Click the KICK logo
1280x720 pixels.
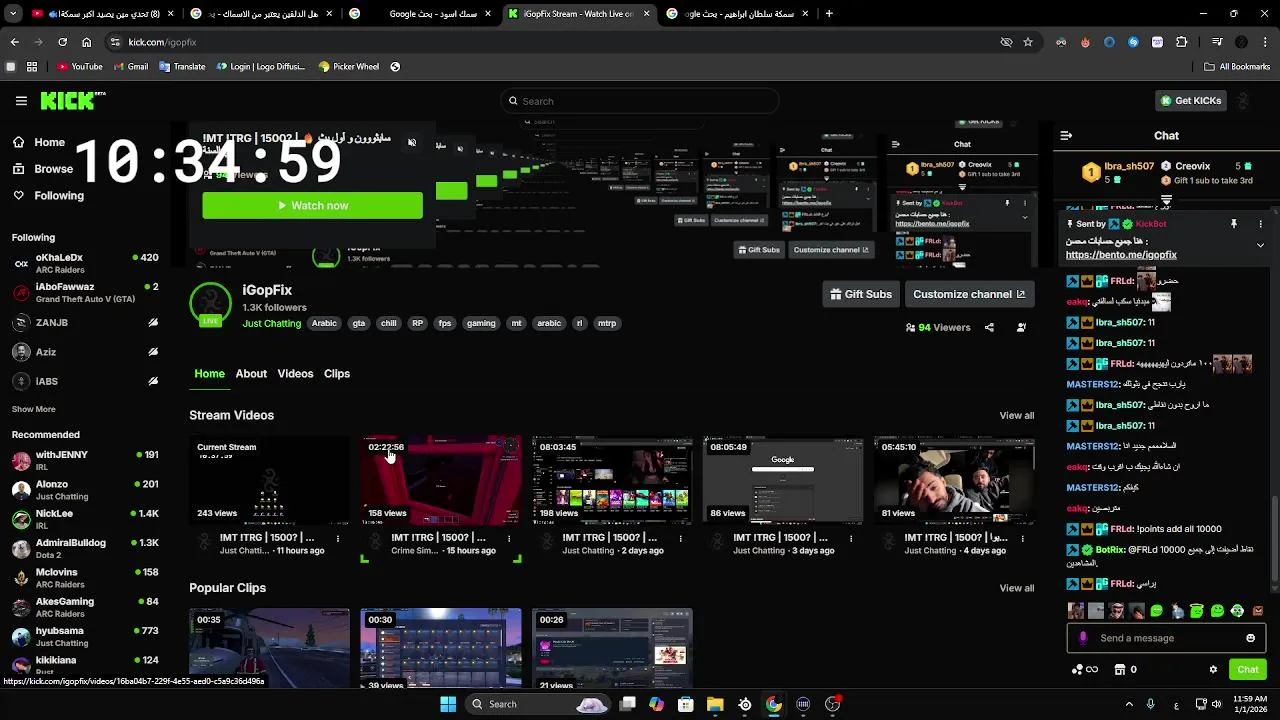[x=72, y=100]
